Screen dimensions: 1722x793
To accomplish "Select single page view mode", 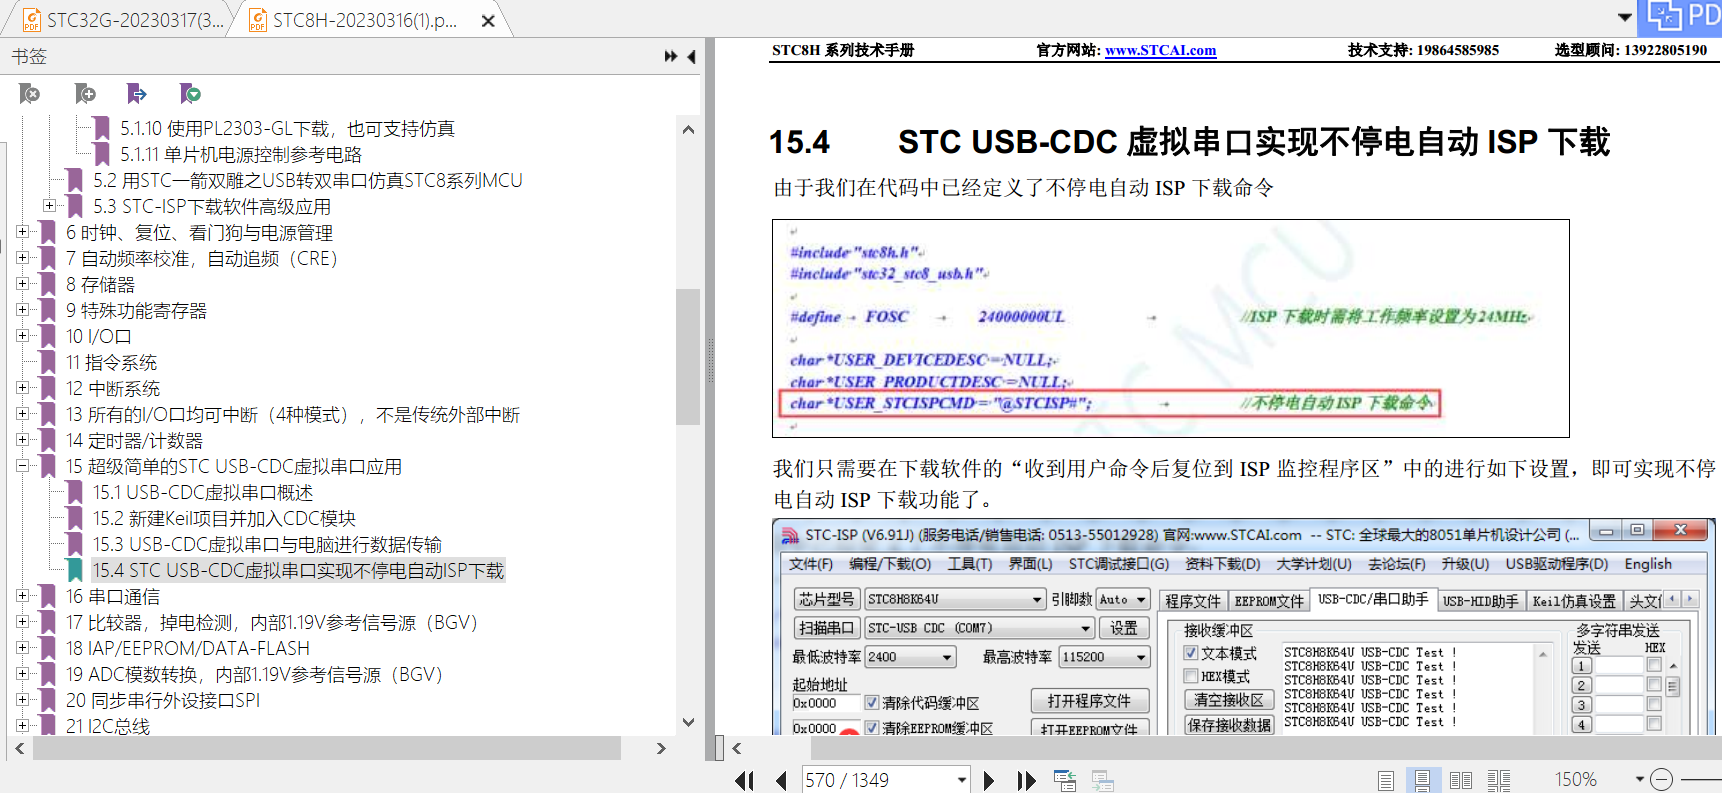I will [1386, 781].
